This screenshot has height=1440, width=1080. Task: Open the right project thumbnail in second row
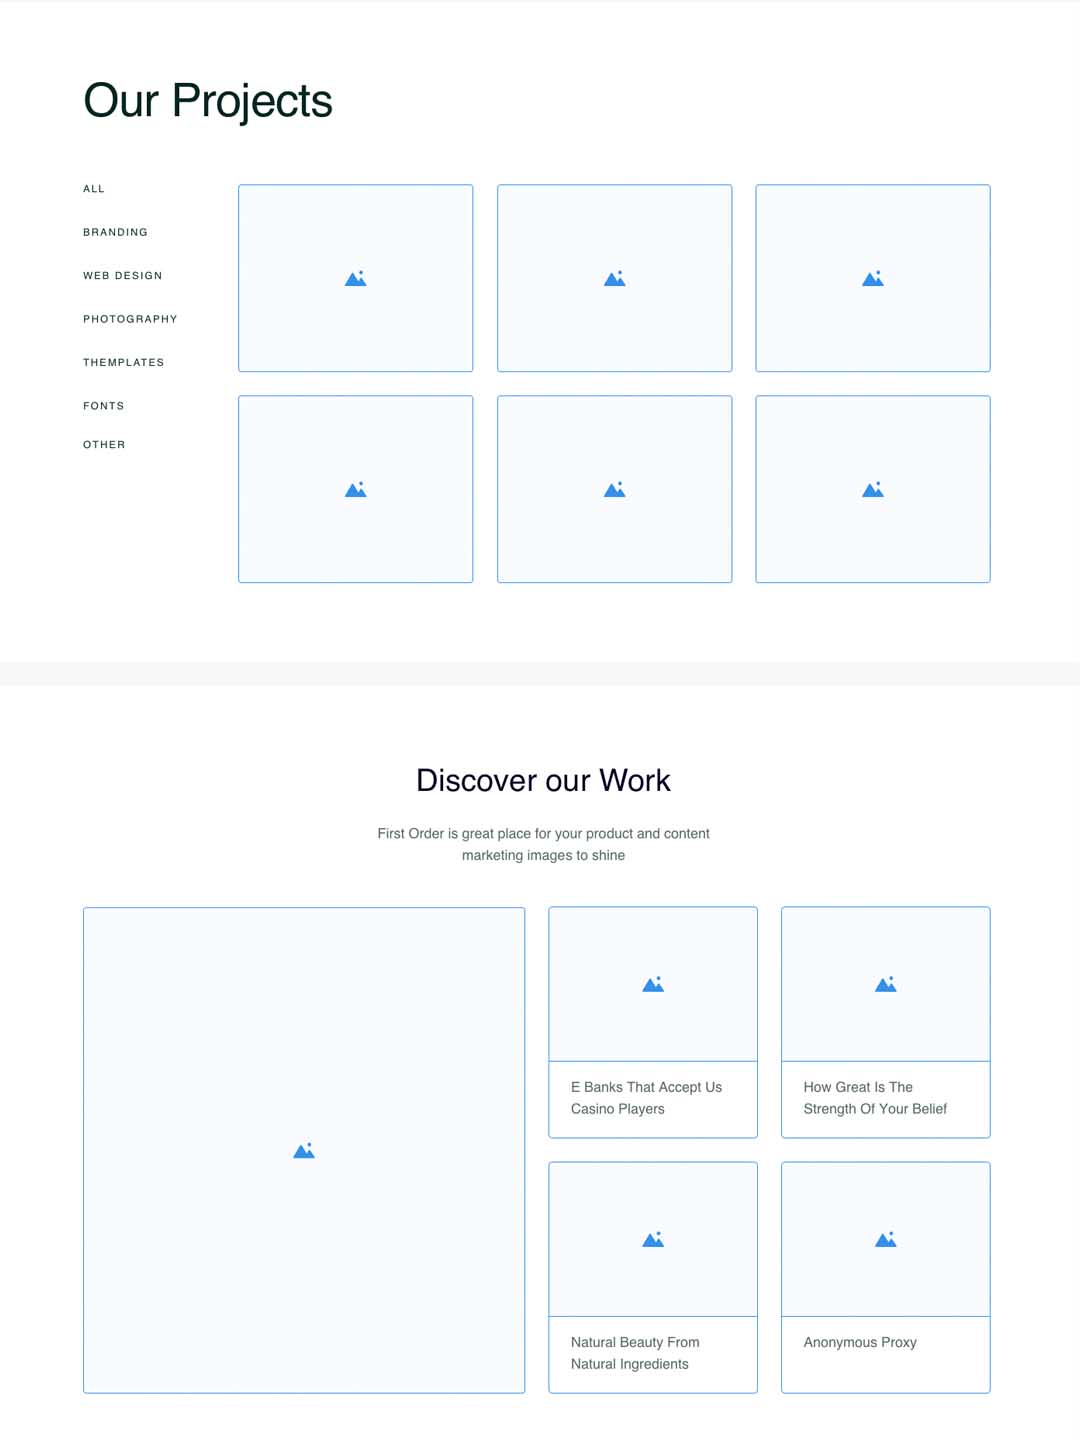pyautogui.click(x=872, y=489)
